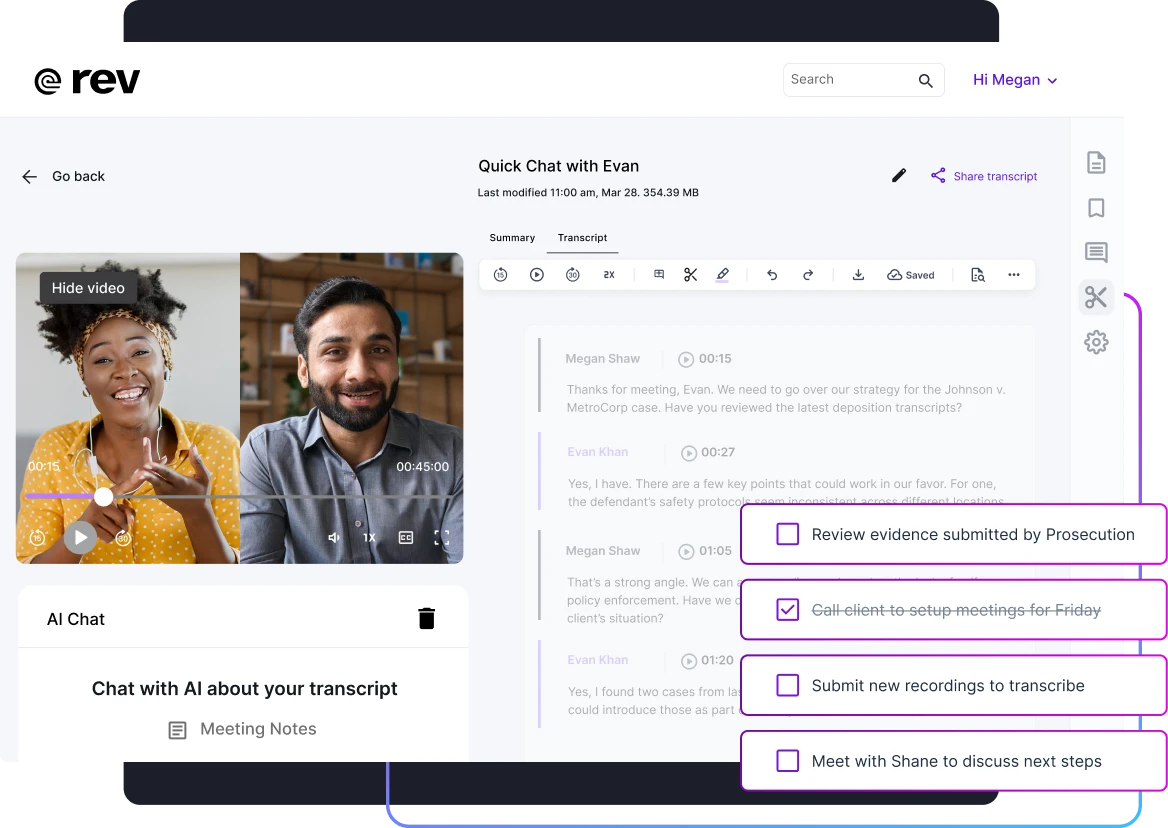Check Submit new recordings to transcribe
Viewport: 1168px width, 828px height.
pos(787,685)
